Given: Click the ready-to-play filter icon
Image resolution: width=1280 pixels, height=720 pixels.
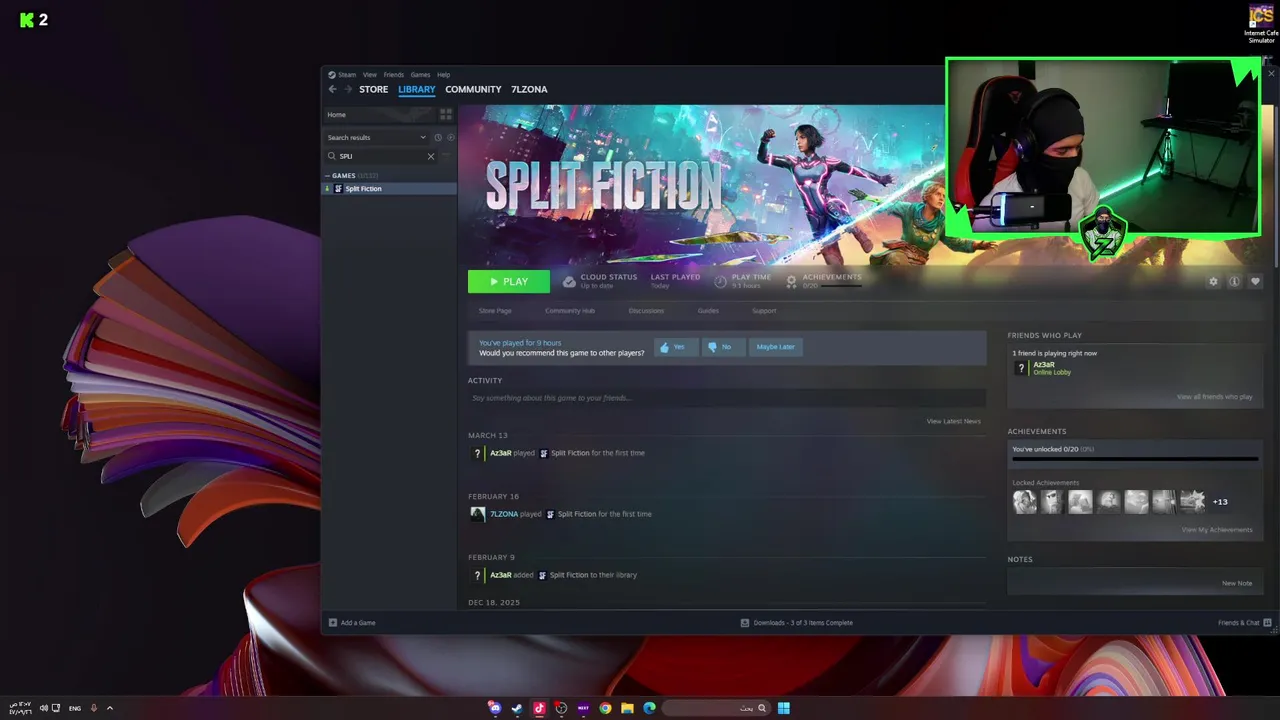Looking at the screenshot, I should tap(450, 137).
